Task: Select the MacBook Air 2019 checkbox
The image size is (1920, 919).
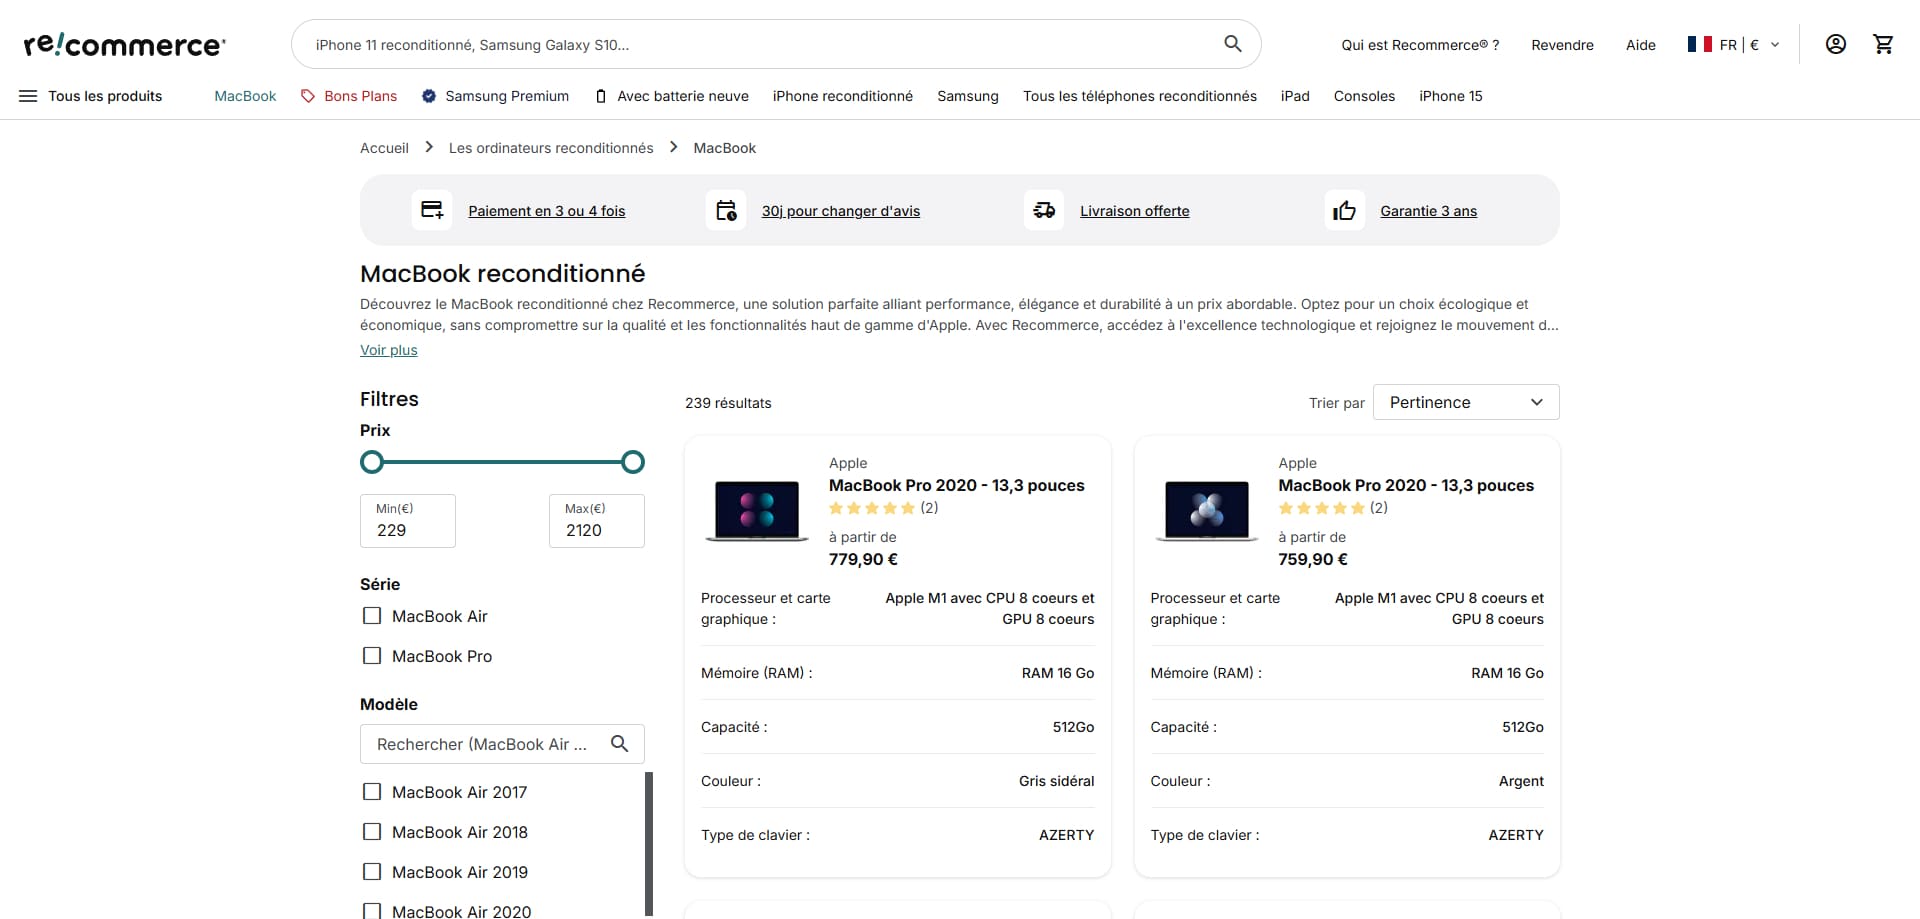Action: click(x=372, y=872)
